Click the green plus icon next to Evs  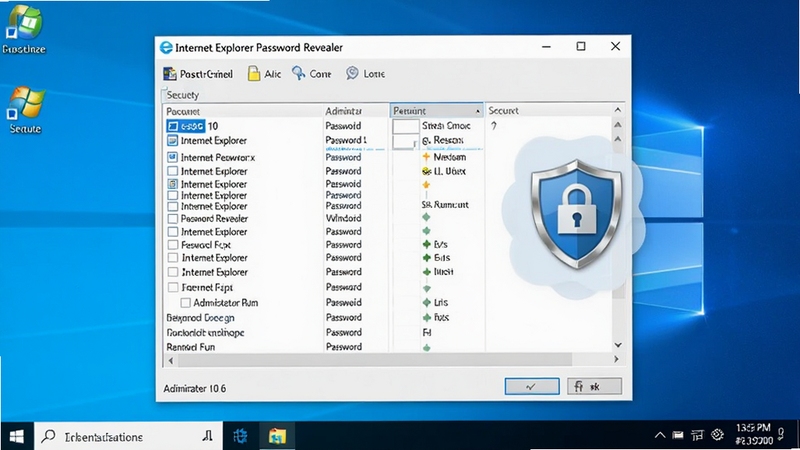427,244
